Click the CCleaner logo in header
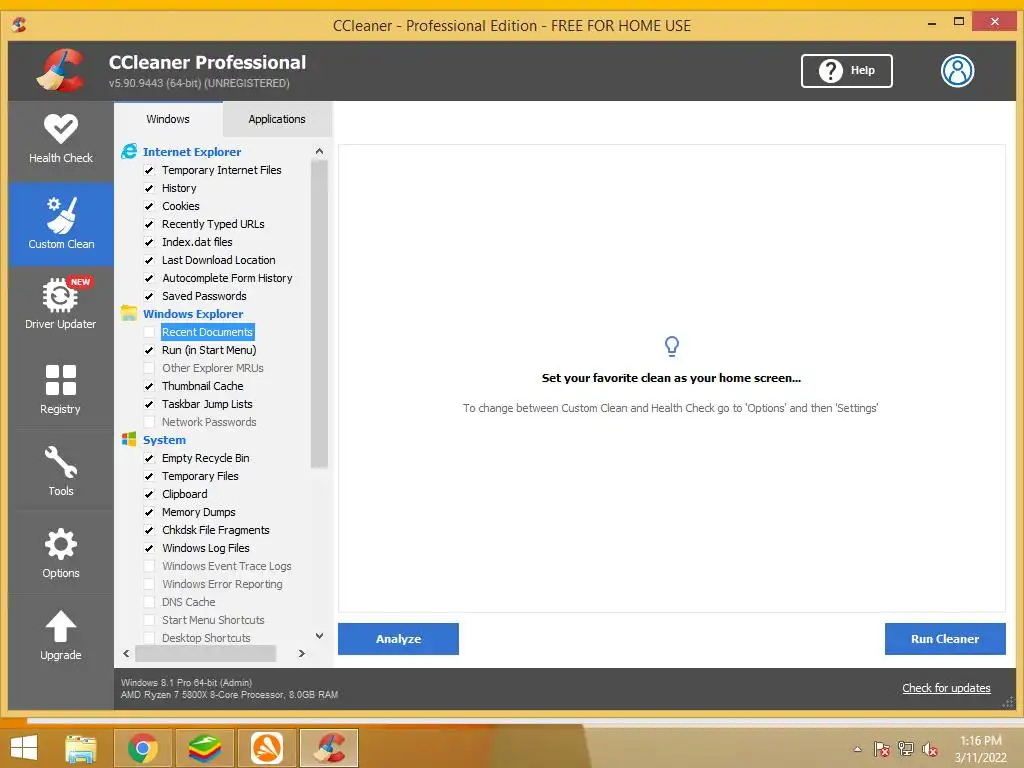The image size is (1024, 768). (61, 70)
